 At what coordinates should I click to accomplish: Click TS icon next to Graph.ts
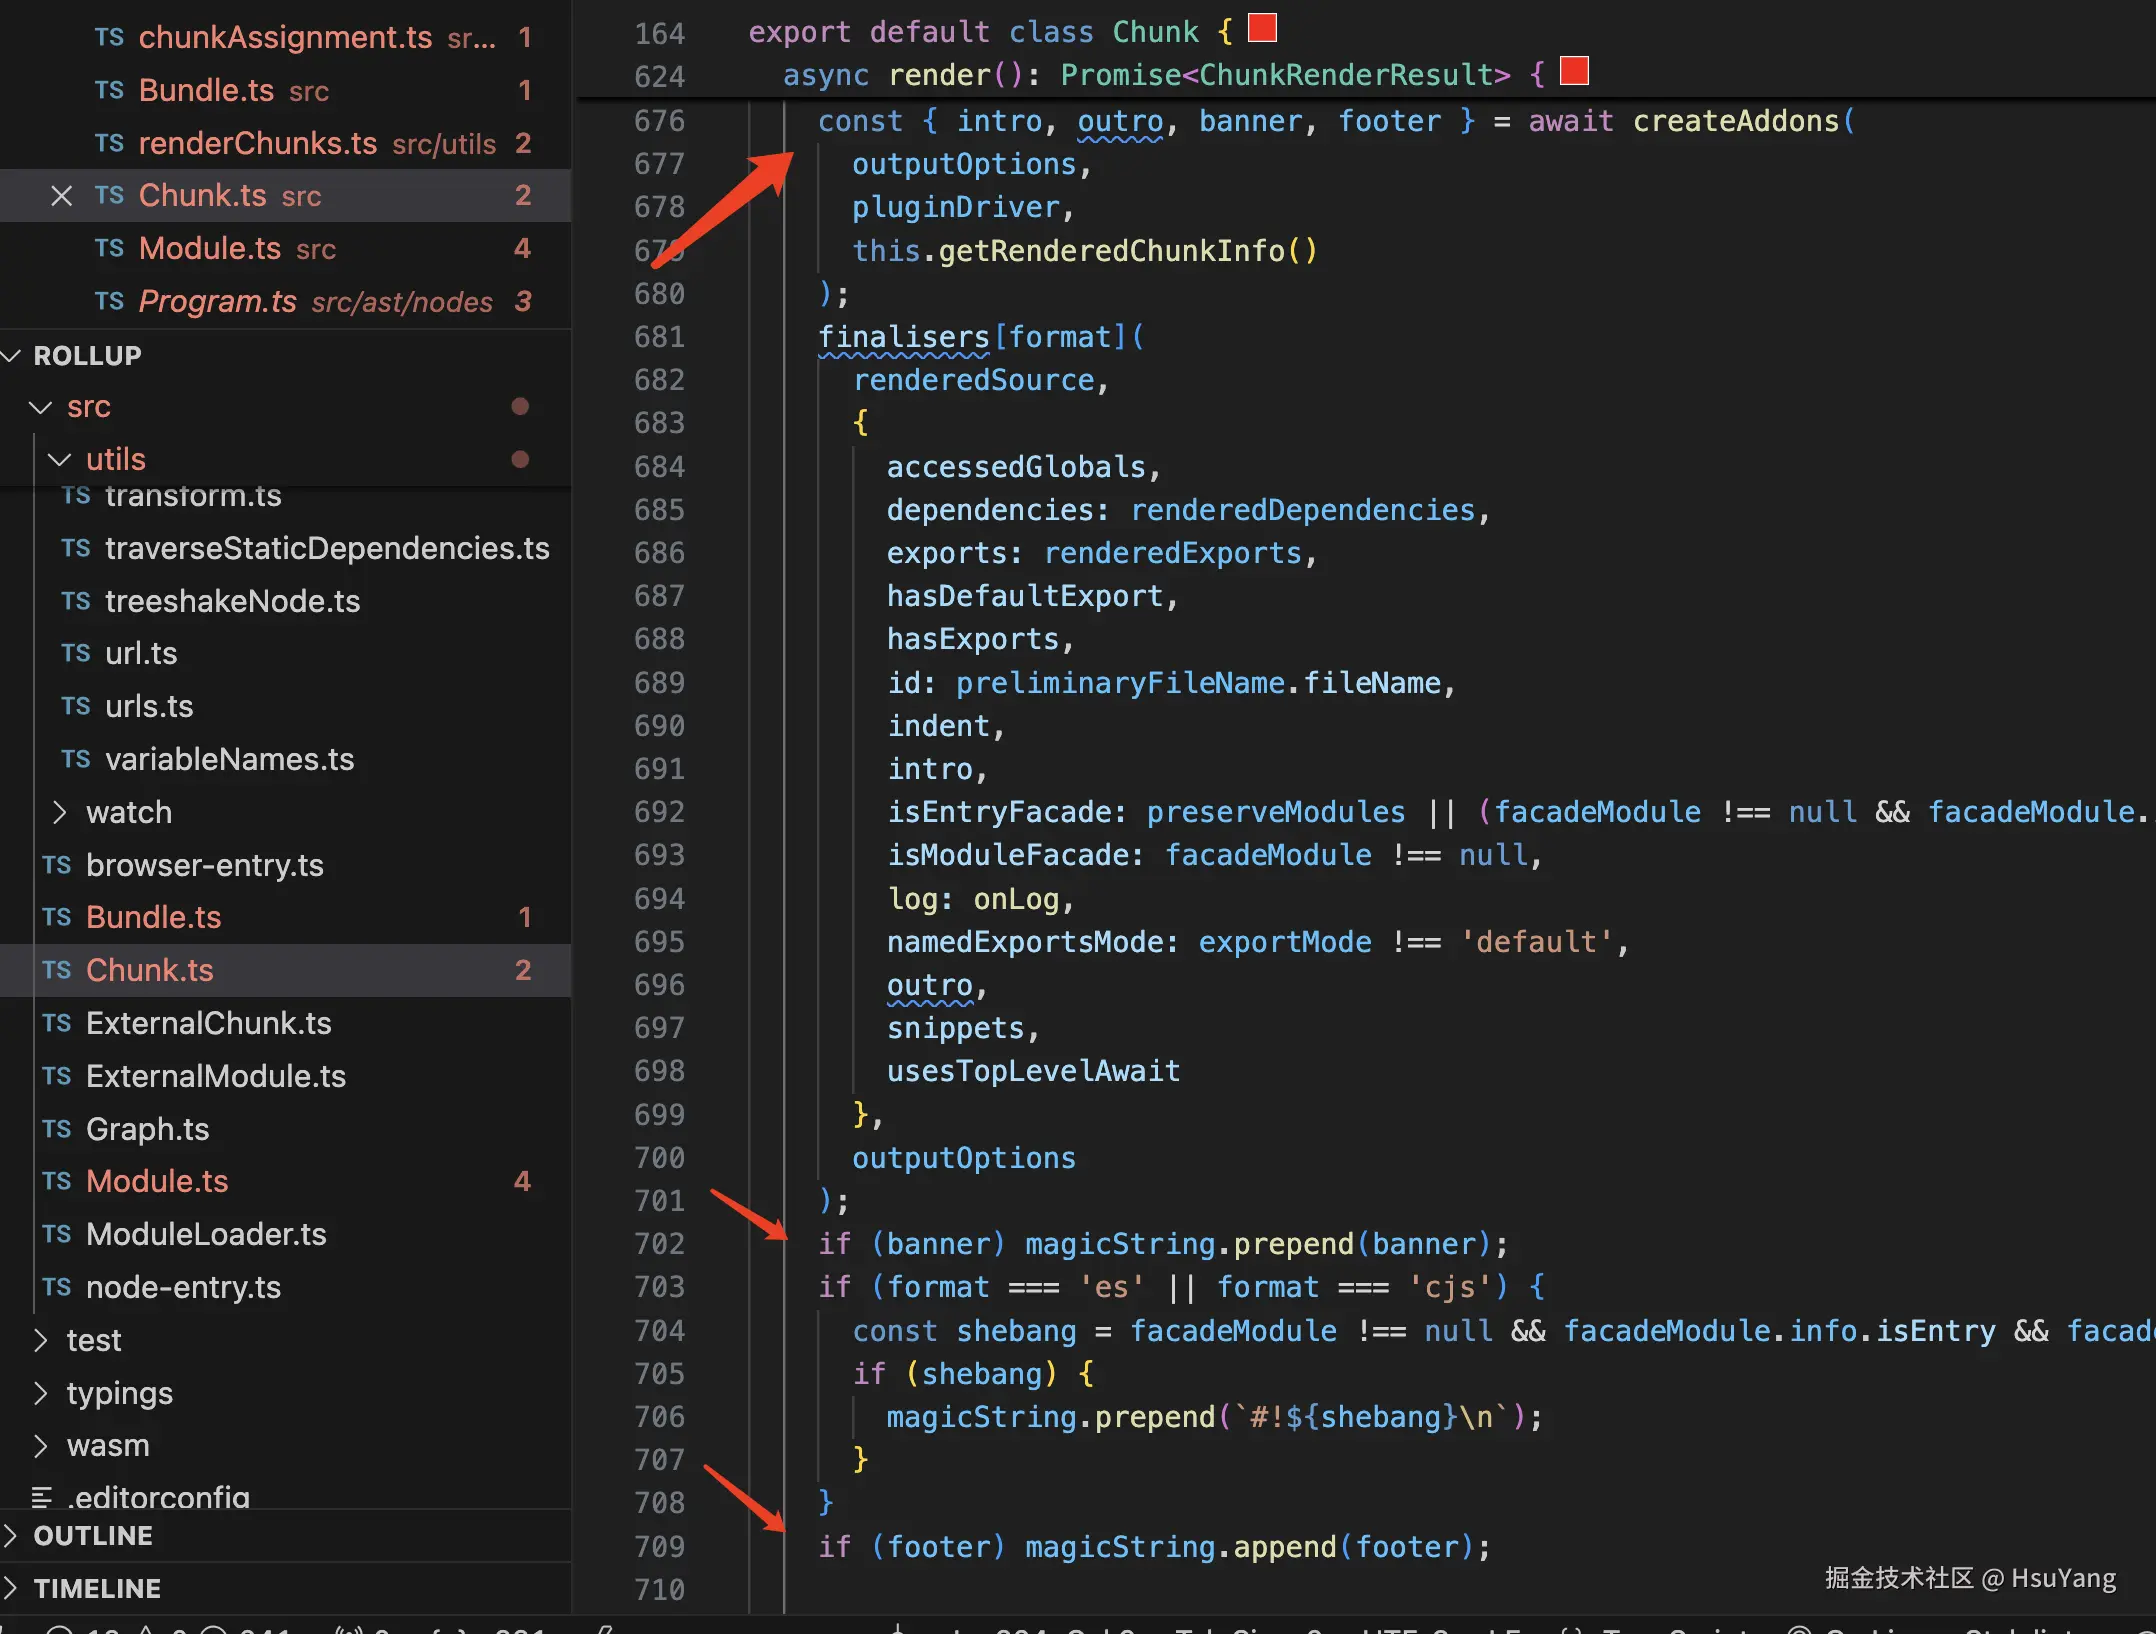pos(57,1129)
